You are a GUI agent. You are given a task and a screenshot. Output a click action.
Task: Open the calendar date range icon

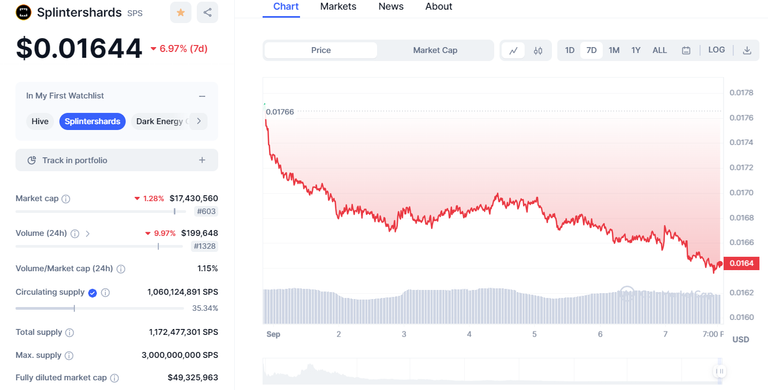pos(686,50)
